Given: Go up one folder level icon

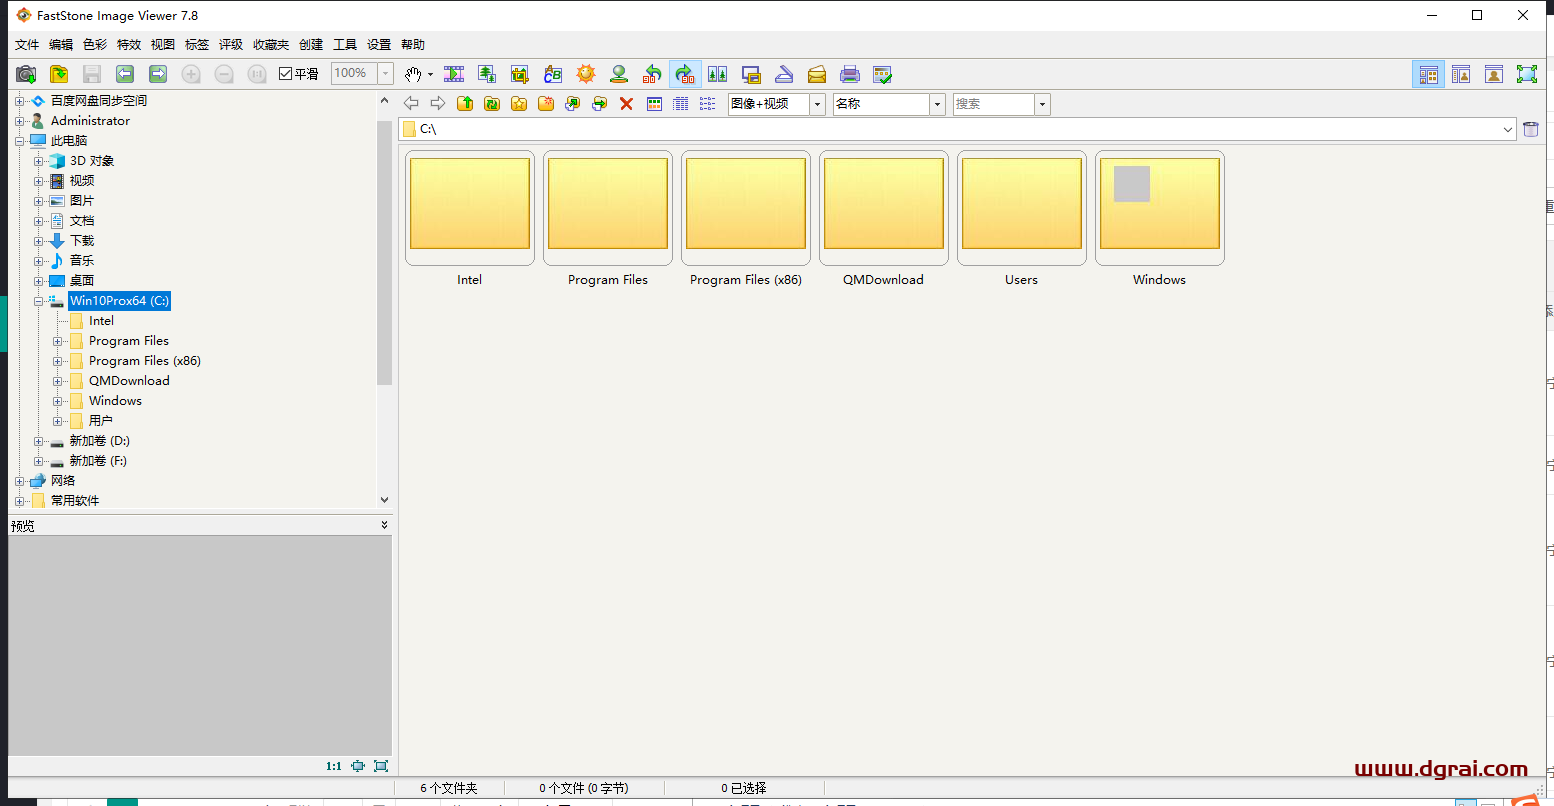Looking at the screenshot, I should click(465, 104).
